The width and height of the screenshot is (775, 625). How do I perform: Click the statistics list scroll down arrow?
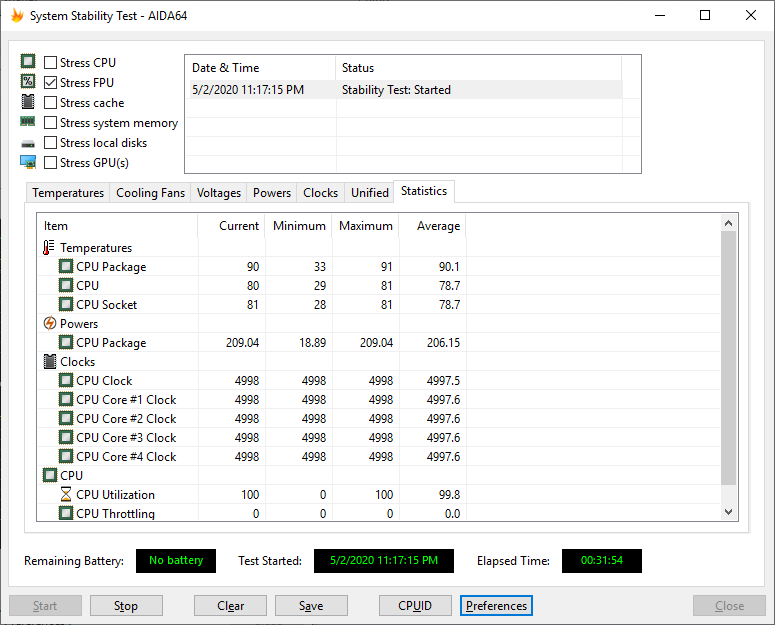tap(728, 512)
